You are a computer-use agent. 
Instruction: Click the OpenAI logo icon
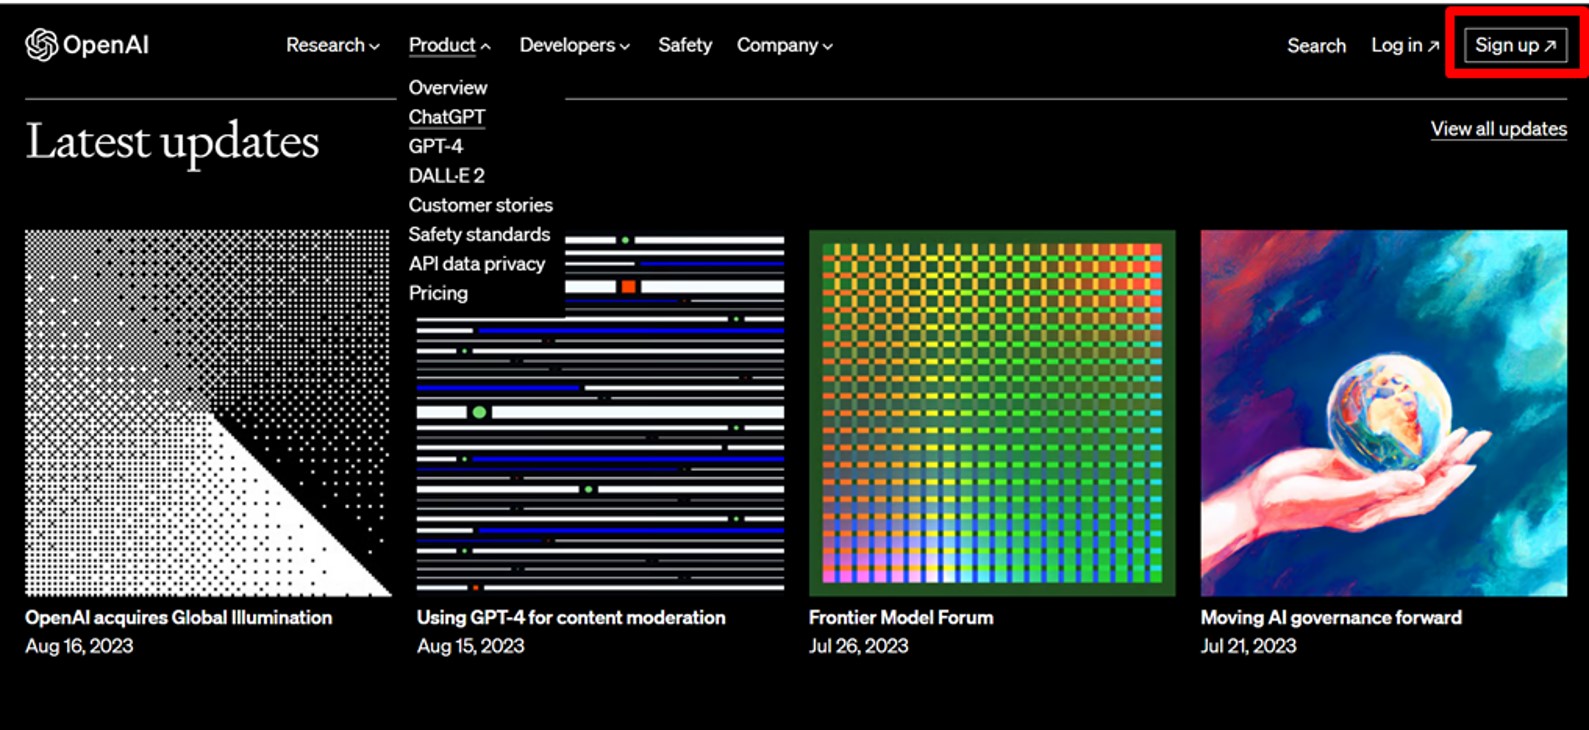tap(41, 45)
